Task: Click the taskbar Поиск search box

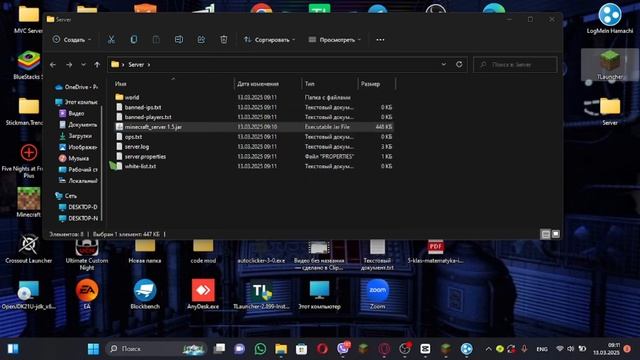Action: click(157, 349)
